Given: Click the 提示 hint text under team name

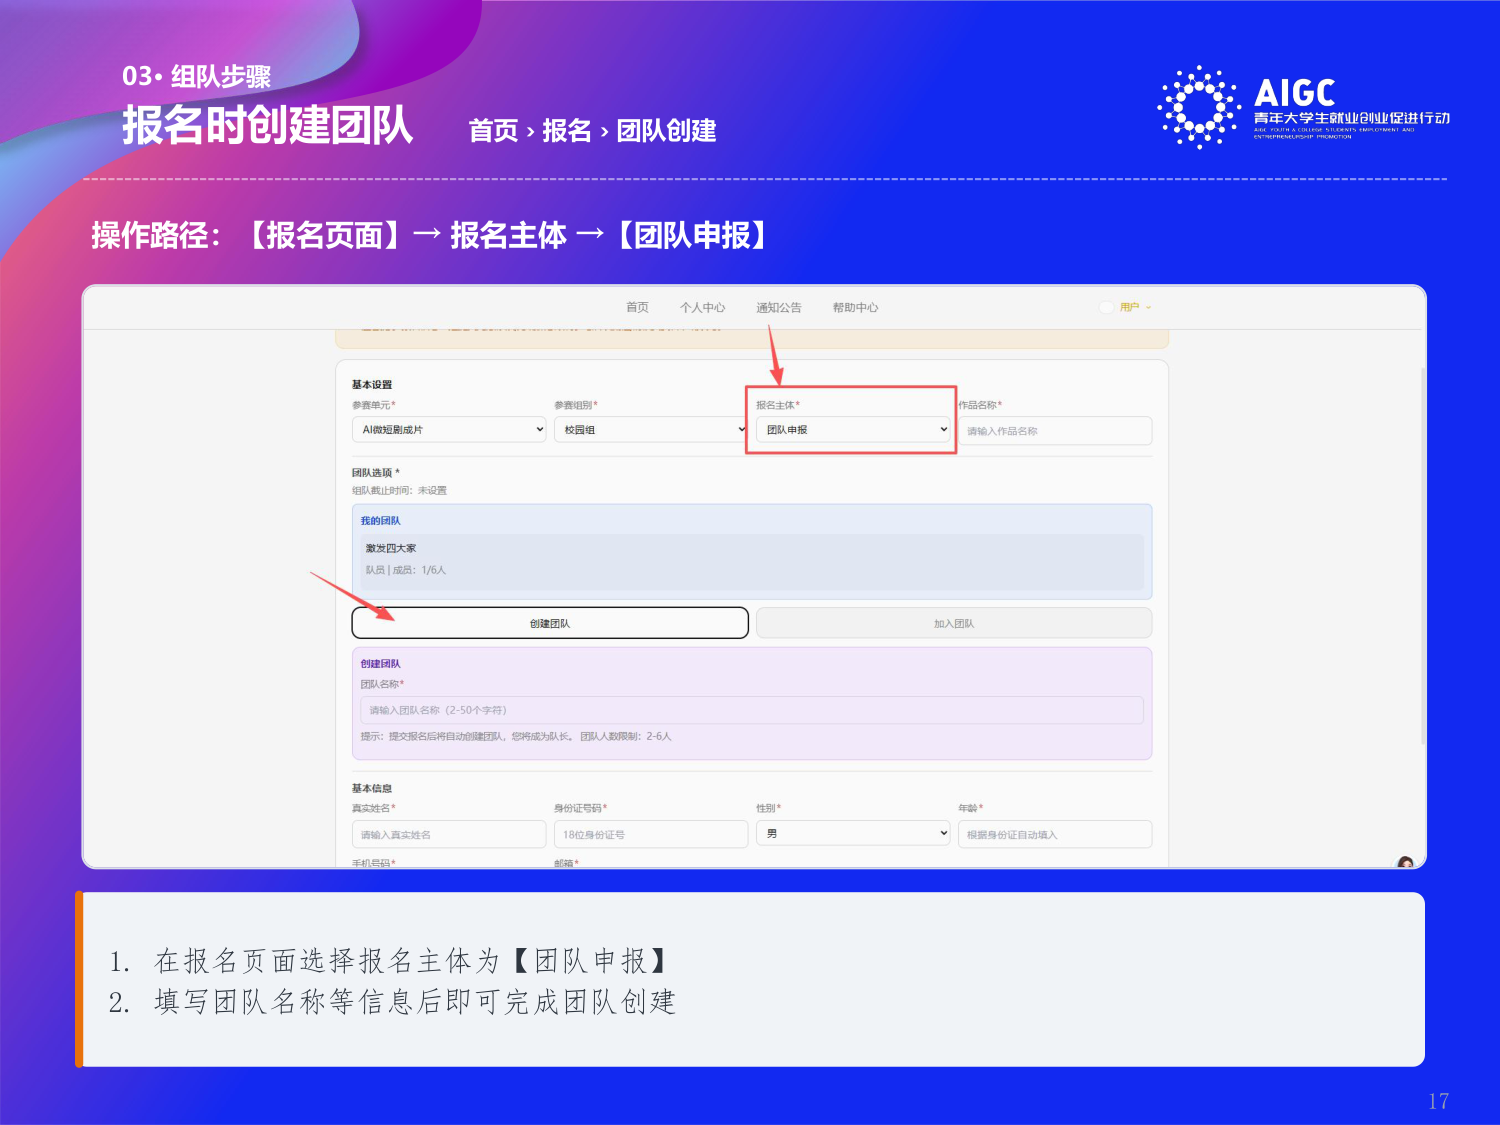Looking at the screenshot, I should (x=516, y=736).
